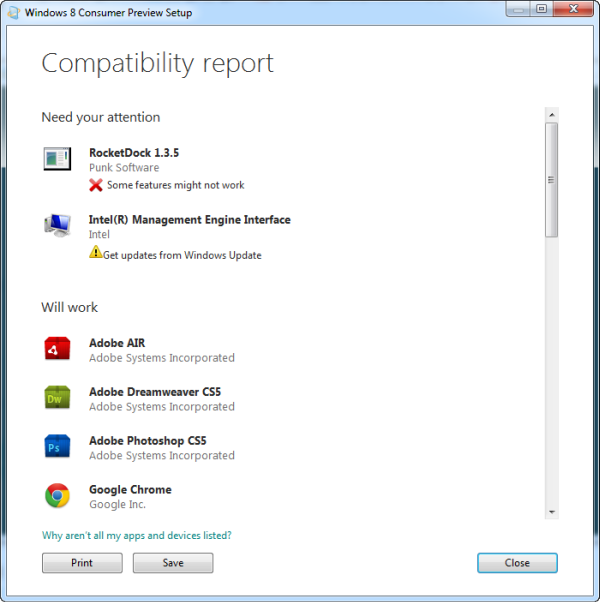Click the Adobe Photoshop CS5 Ps icon
Viewport: 600px width, 602px height.
click(57, 446)
